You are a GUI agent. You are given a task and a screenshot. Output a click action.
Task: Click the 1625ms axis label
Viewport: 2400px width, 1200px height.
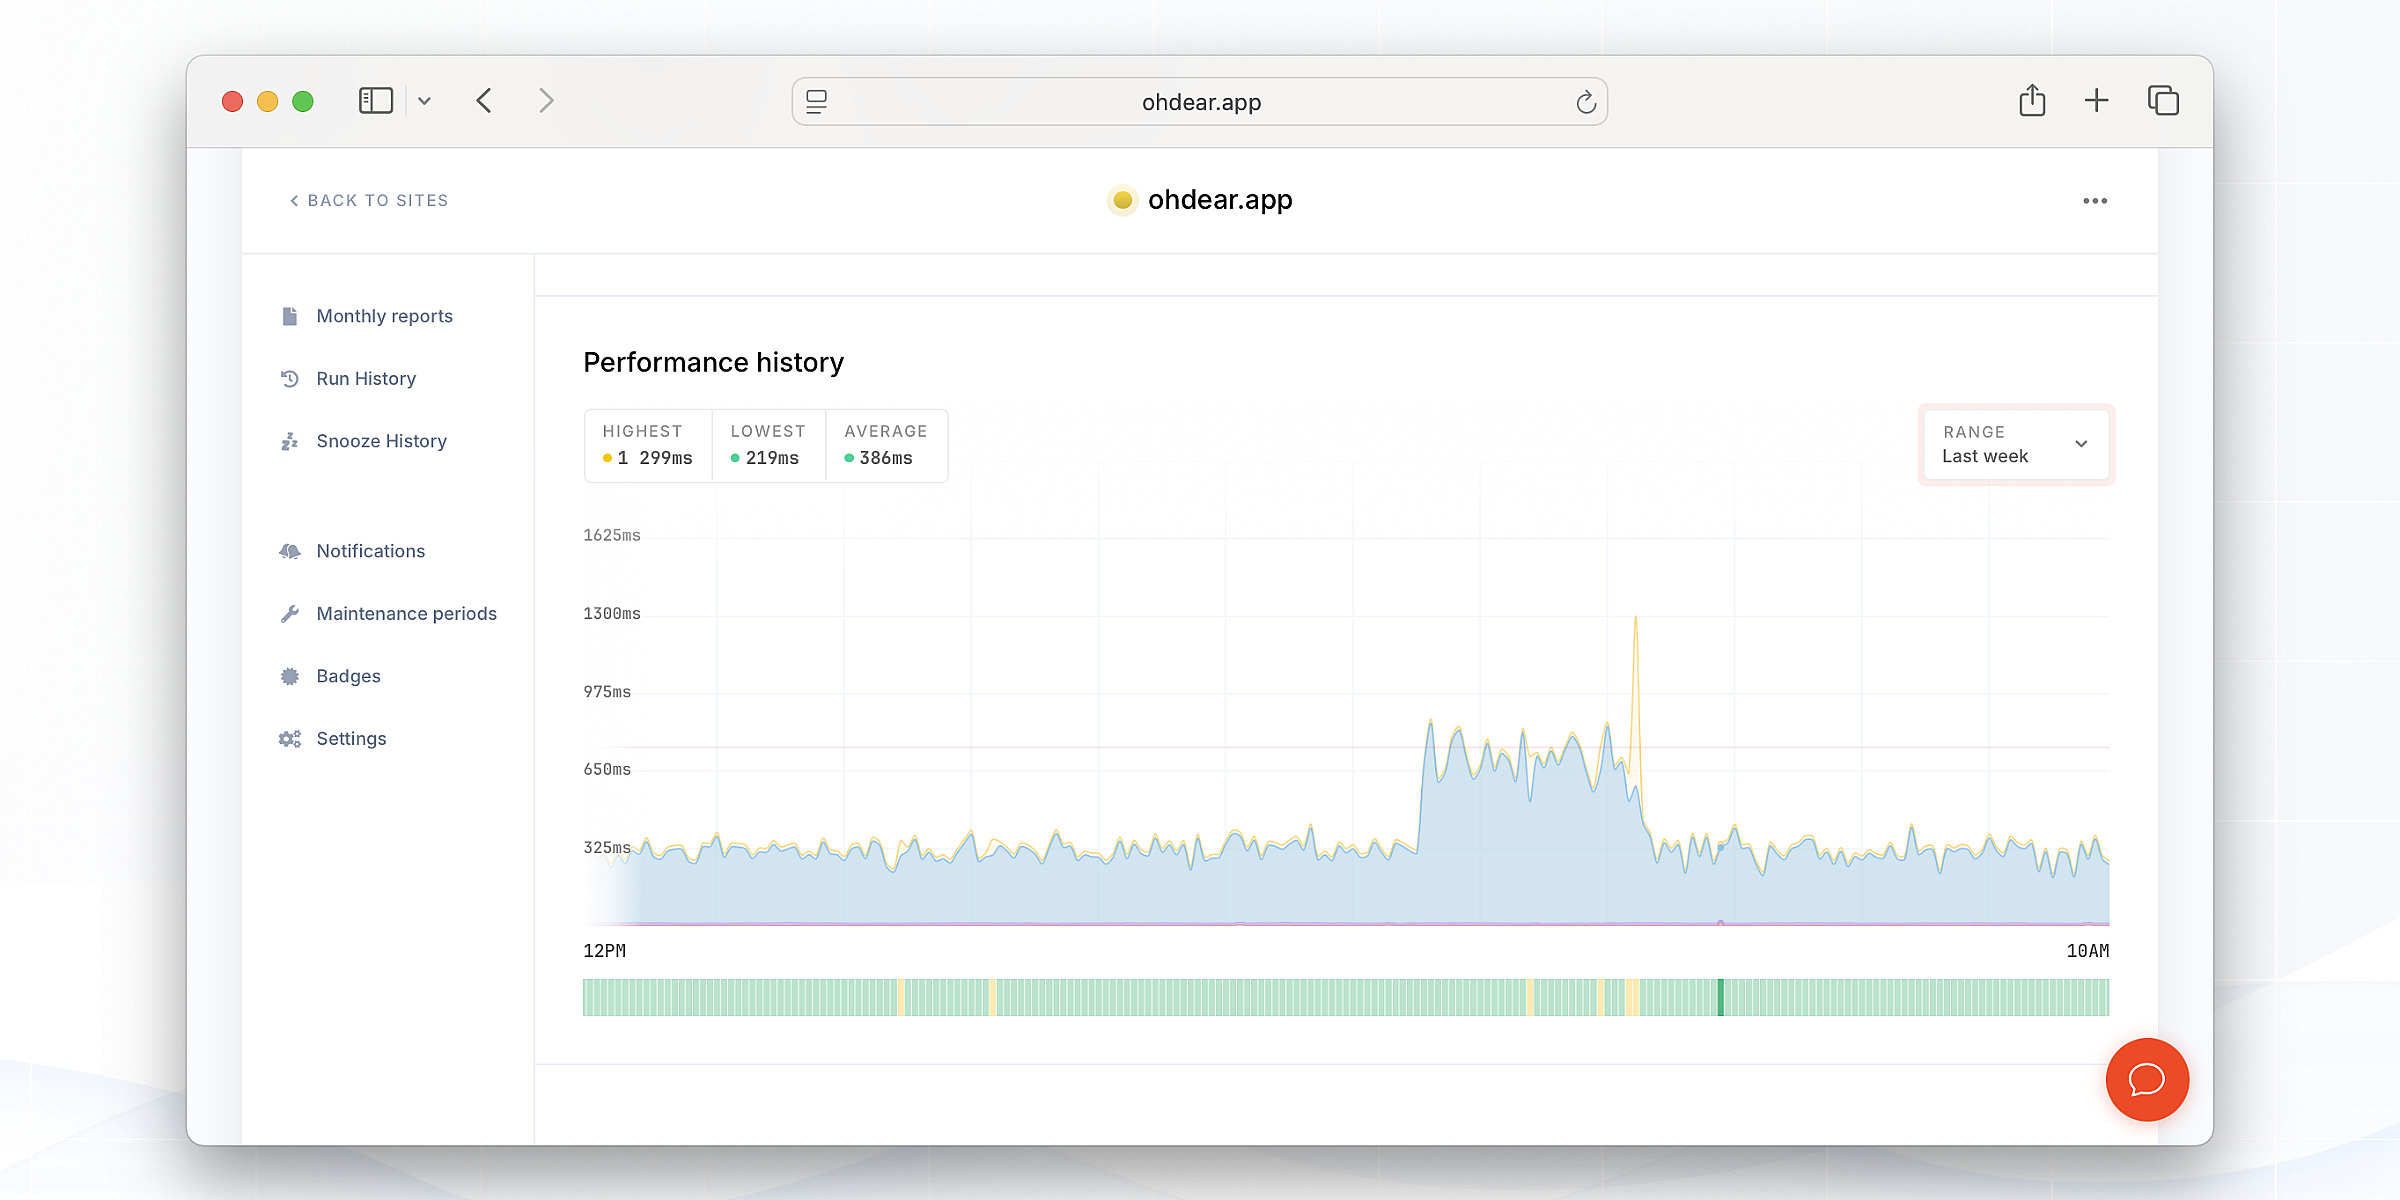coord(612,536)
